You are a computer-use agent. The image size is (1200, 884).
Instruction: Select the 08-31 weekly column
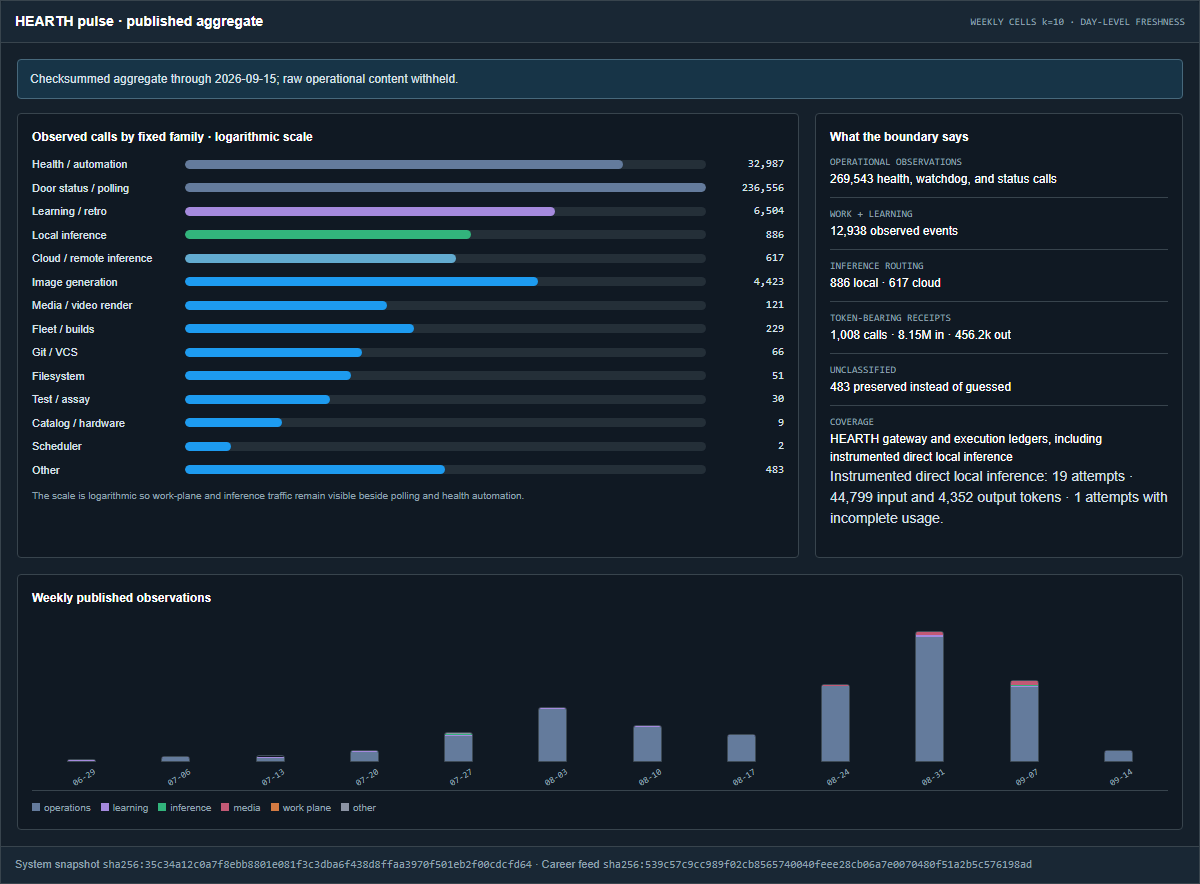click(929, 697)
